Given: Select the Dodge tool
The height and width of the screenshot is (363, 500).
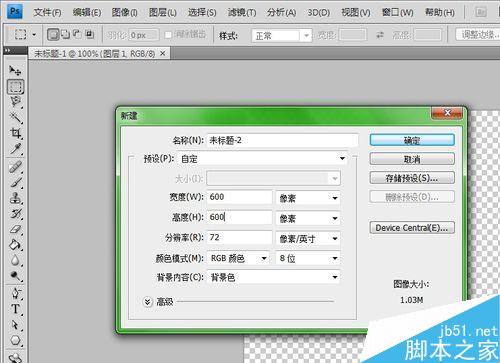Looking at the screenshot, I should click(15, 276).
